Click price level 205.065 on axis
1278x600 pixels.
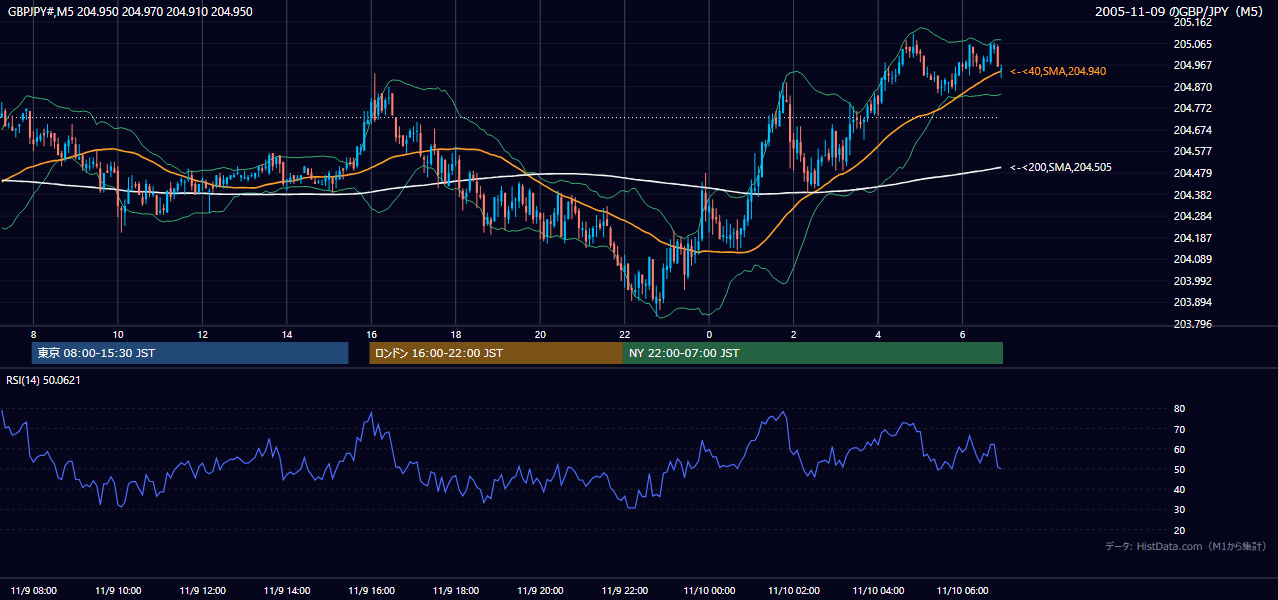1192,44
